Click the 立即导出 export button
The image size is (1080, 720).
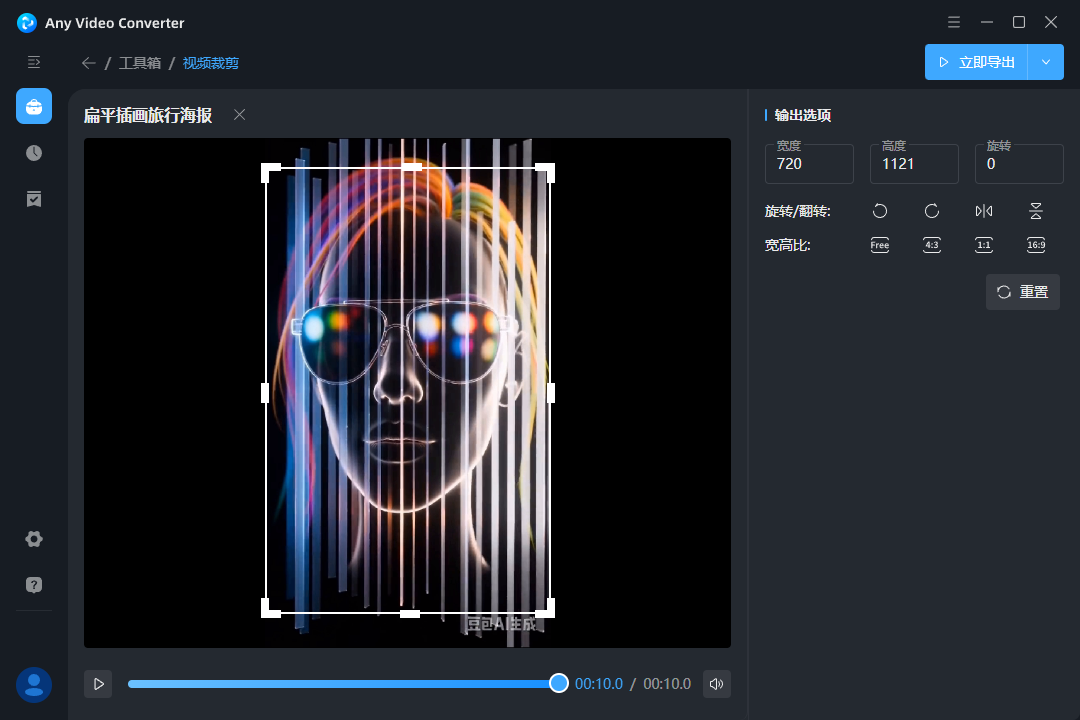[976, 62]
